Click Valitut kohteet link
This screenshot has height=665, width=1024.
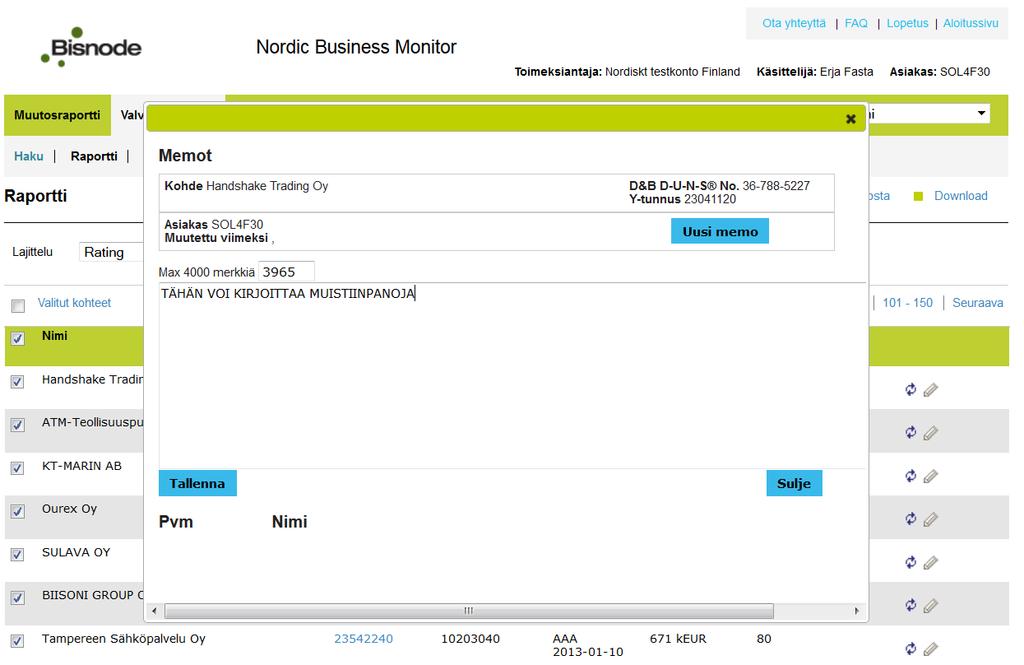74,303
